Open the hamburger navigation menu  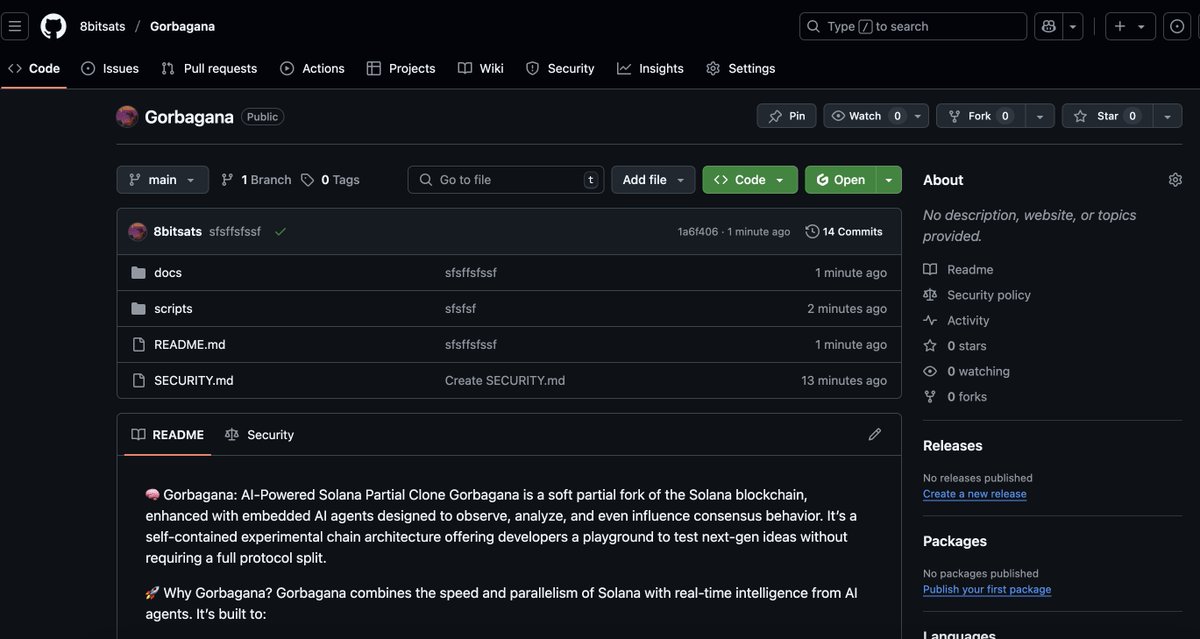[x=14, y=26]
